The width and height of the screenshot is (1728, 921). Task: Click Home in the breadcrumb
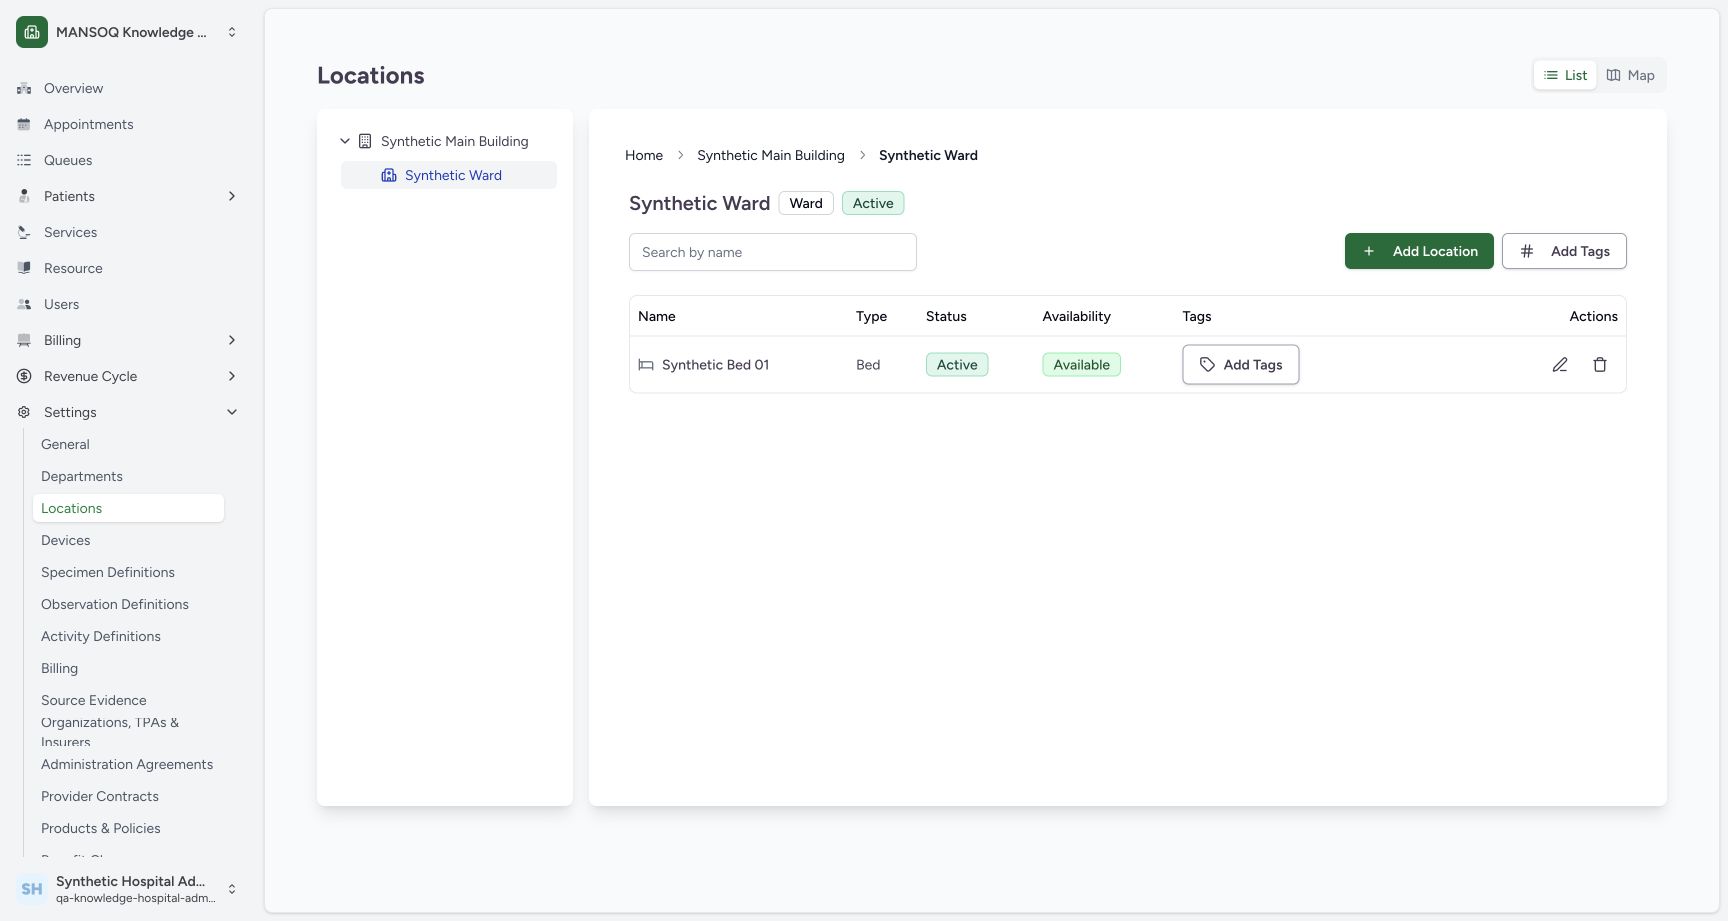point(644,155)
